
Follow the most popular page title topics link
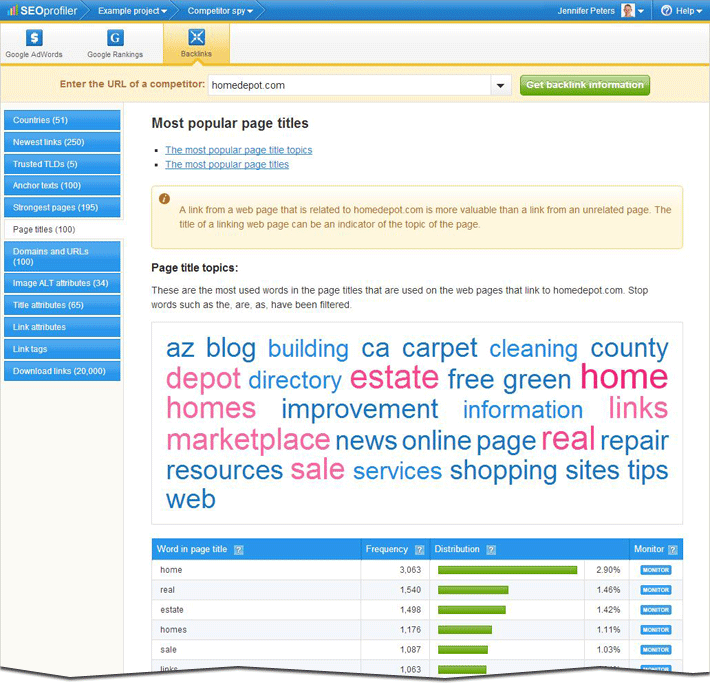coord(238,150)
